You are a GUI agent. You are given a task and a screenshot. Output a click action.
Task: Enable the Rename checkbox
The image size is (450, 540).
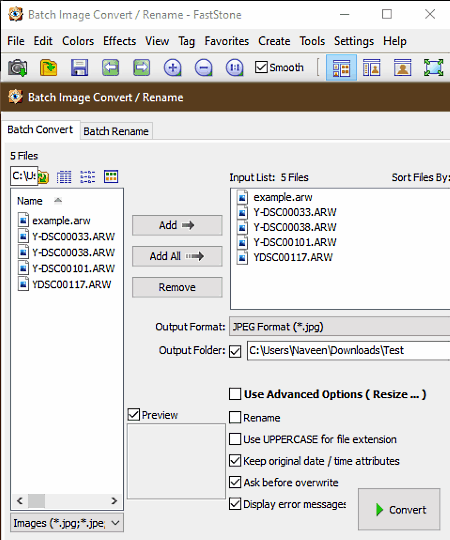click(235, 417)
